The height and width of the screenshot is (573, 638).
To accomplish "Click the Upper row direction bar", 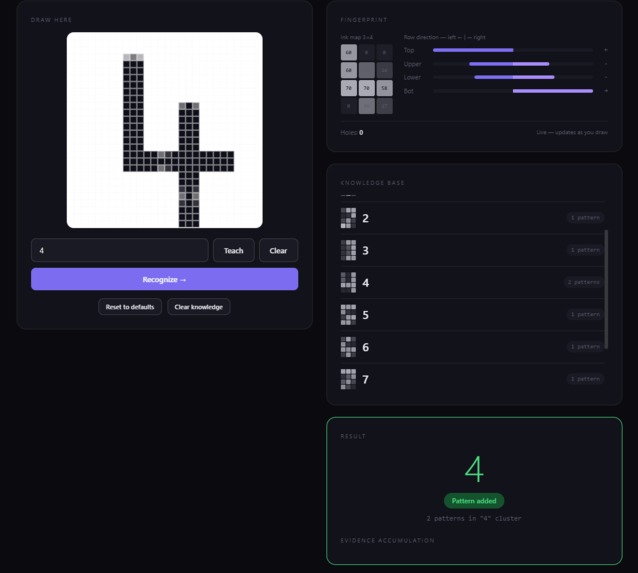I will pos(513,64).
